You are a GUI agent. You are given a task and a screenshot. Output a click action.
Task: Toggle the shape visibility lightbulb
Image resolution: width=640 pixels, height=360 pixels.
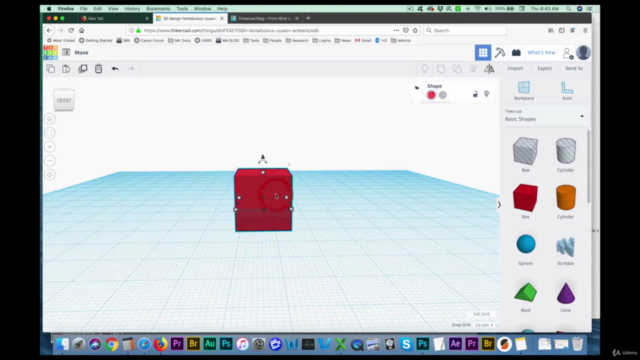[487, 94]
